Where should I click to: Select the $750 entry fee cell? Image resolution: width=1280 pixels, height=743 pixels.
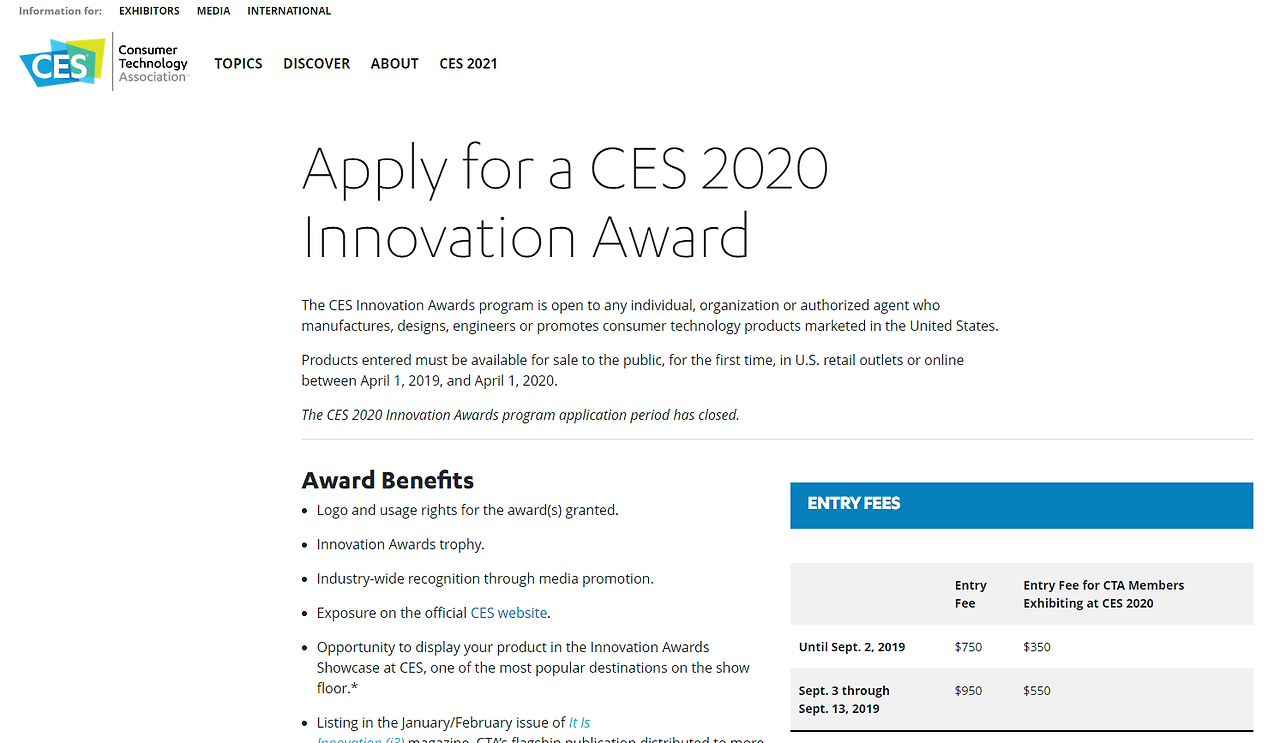pos(968,647)
